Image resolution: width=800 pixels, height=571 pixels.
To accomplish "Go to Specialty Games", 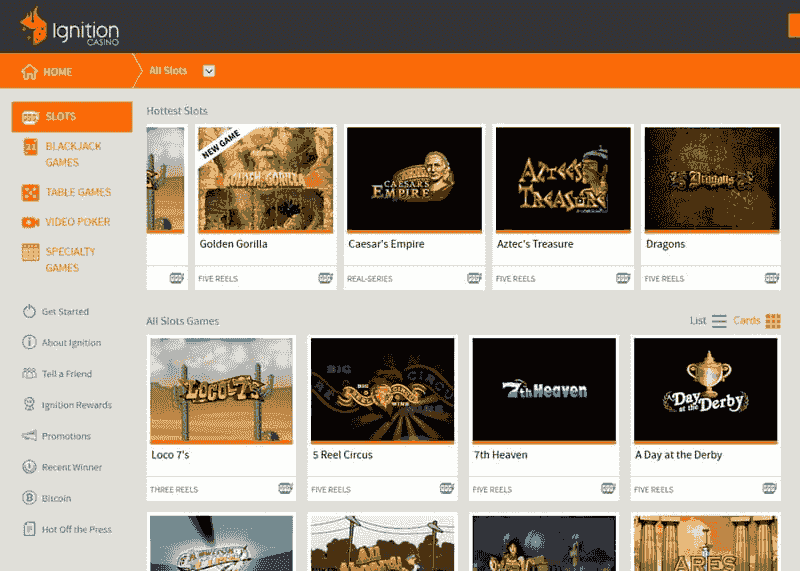I will (71, 260).
